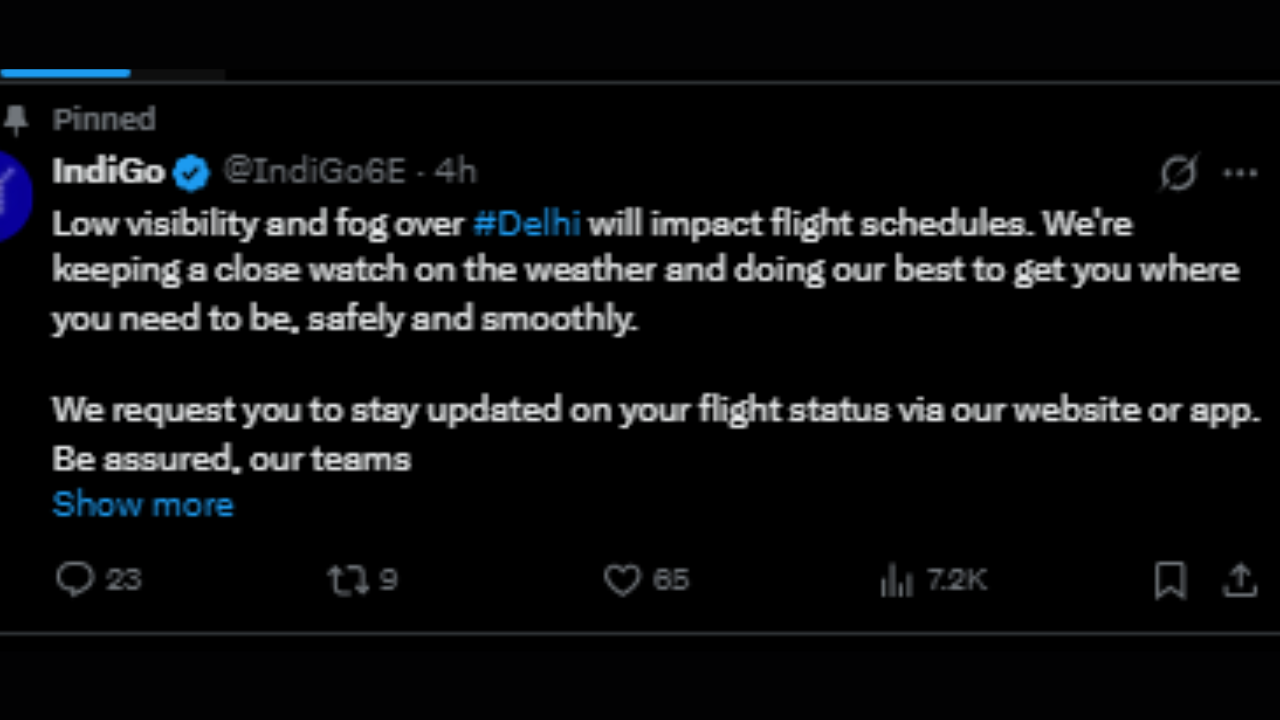Click the like count showing 65
The image size is (1280, 720).
point(671,579)
